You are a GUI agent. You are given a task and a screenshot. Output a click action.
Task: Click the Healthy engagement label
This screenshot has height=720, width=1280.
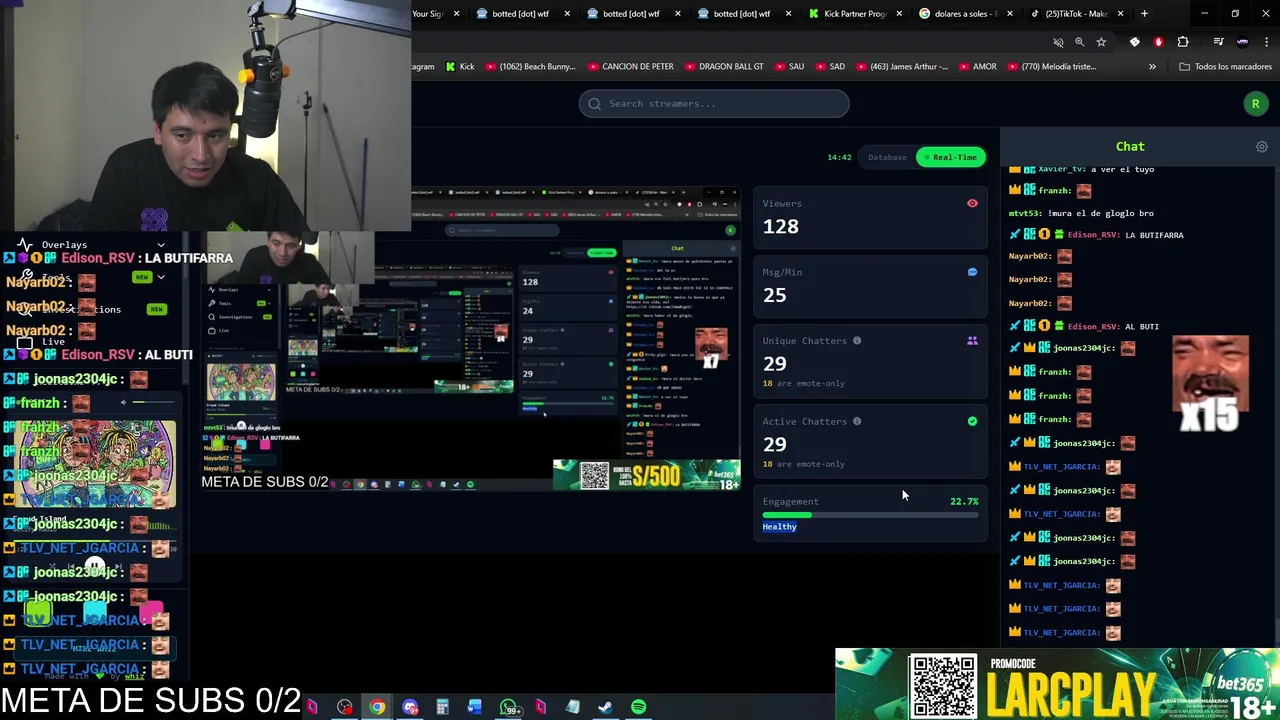779,527
